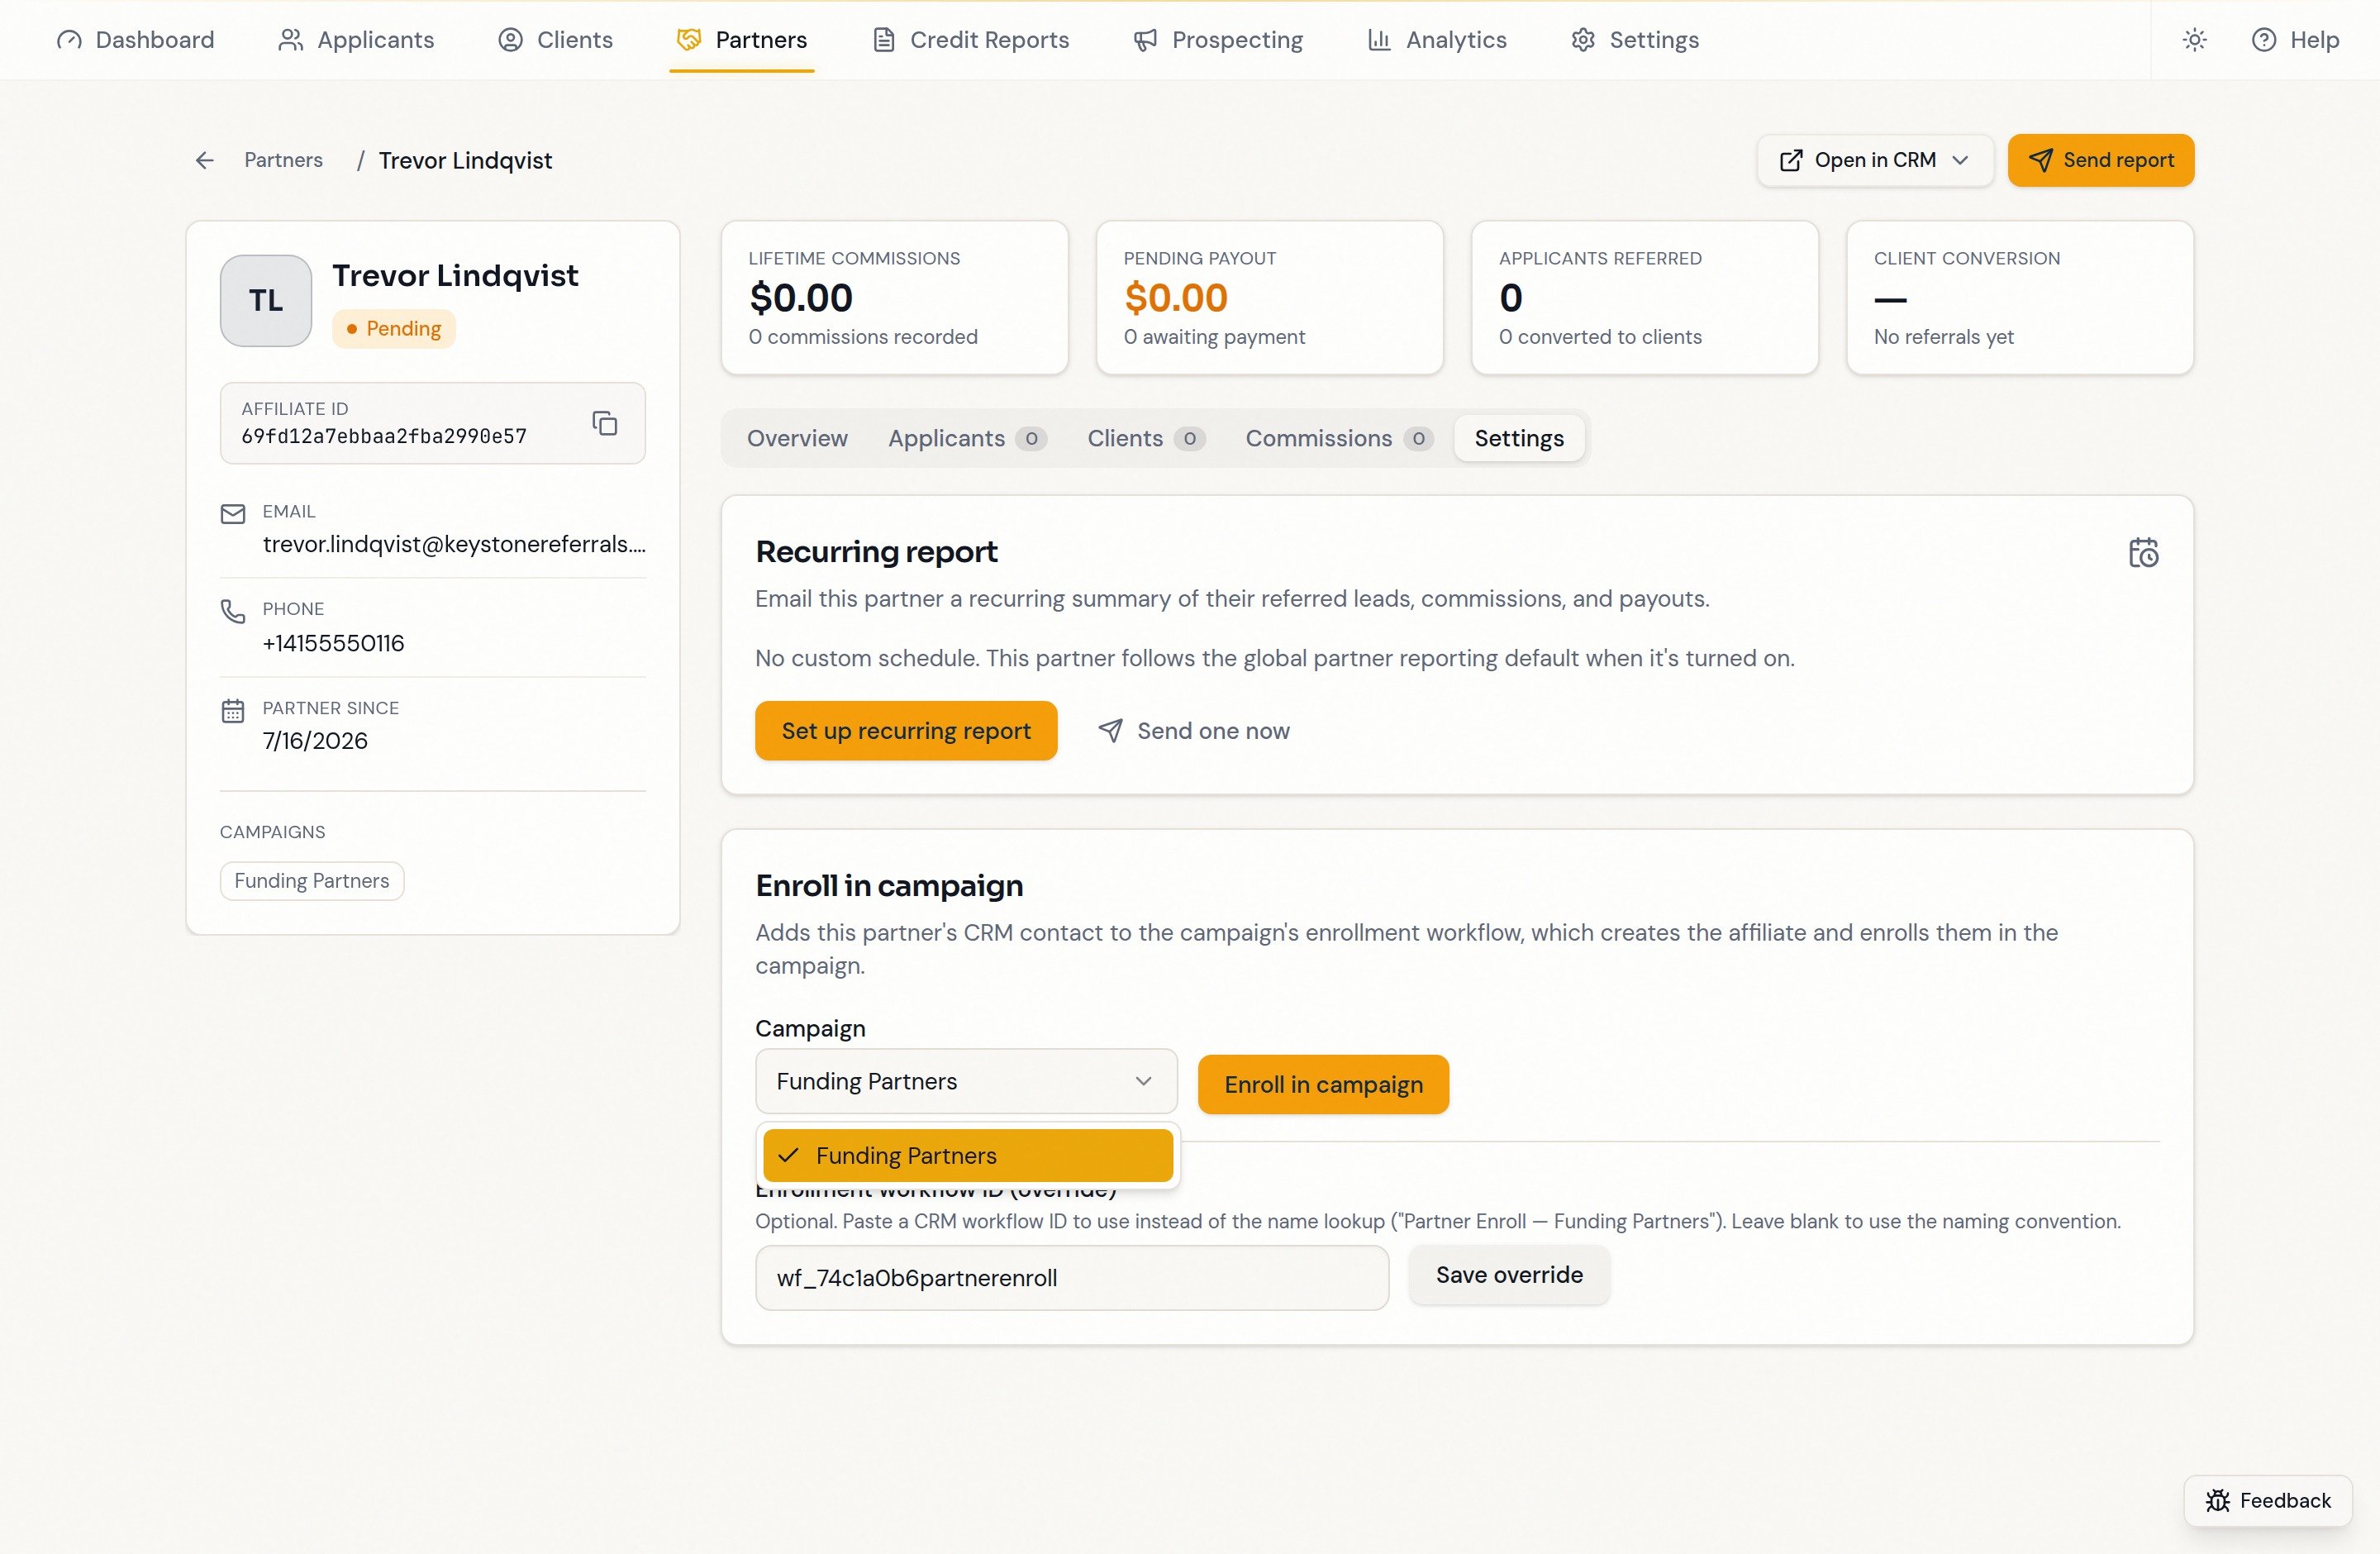Switch to the Clients tab with count

tap(1146, 438)
